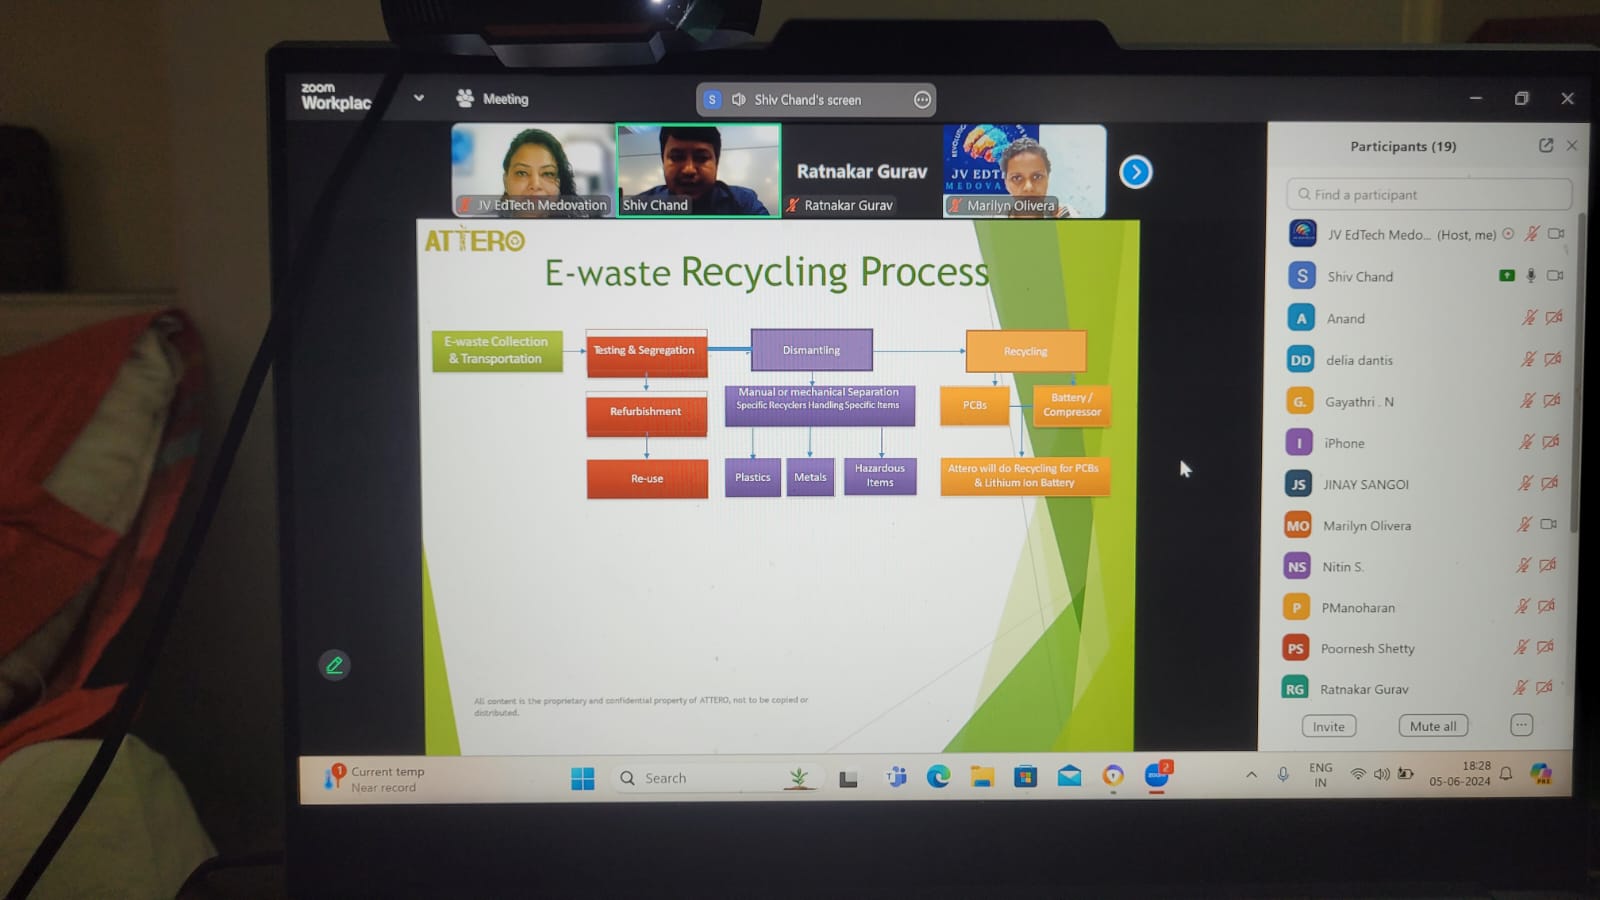Open Microsoft Teams from taskbar
Viewport: 1600px width, 900px height.
coord(896,777)
